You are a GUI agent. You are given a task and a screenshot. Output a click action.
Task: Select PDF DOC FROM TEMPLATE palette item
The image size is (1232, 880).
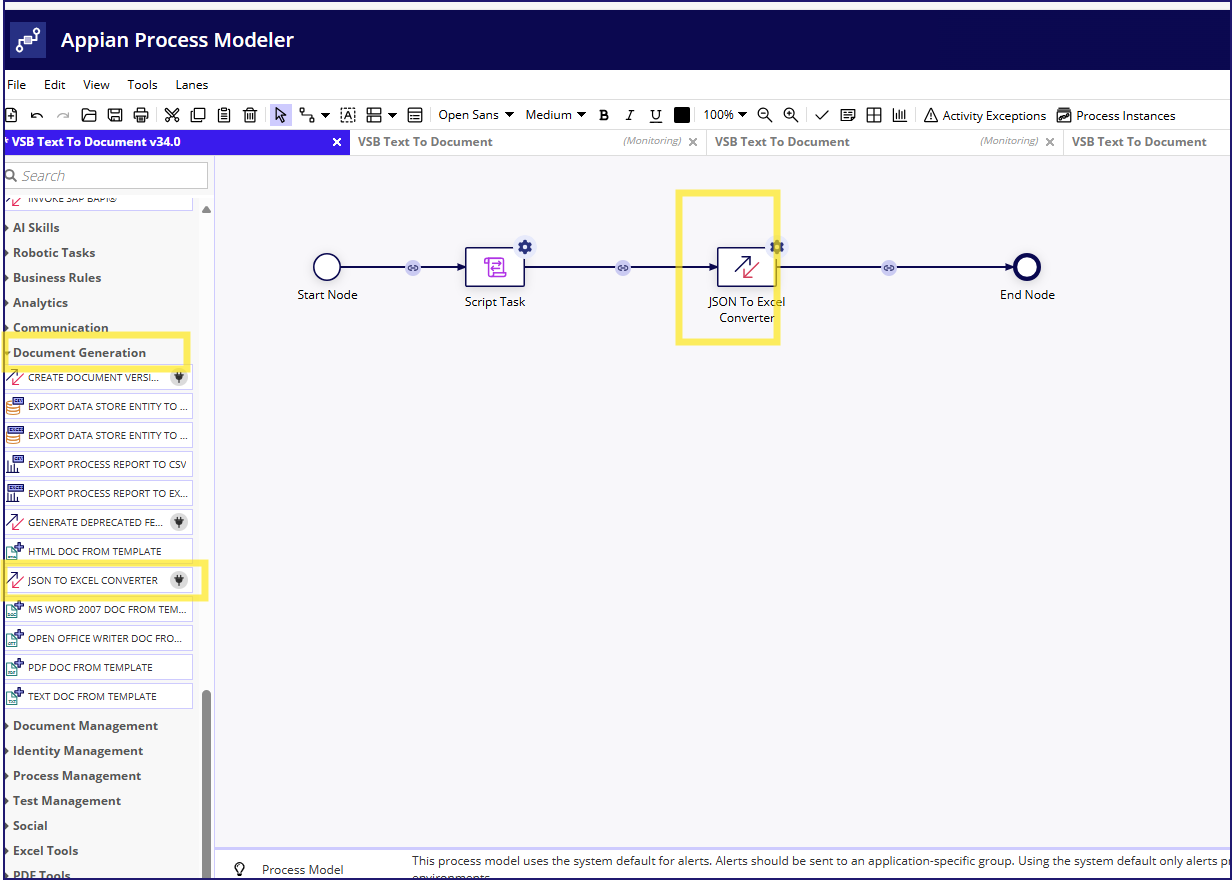click(98, 667)
